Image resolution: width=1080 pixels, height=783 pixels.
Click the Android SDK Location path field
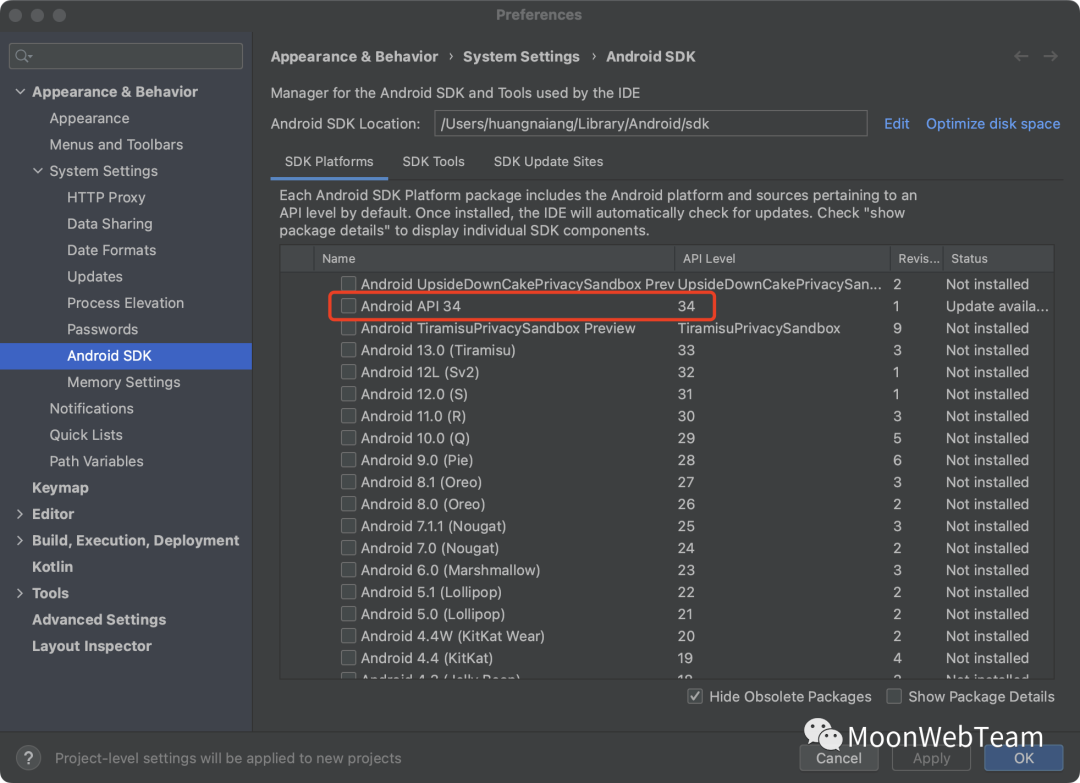click(x=650, y=123)
